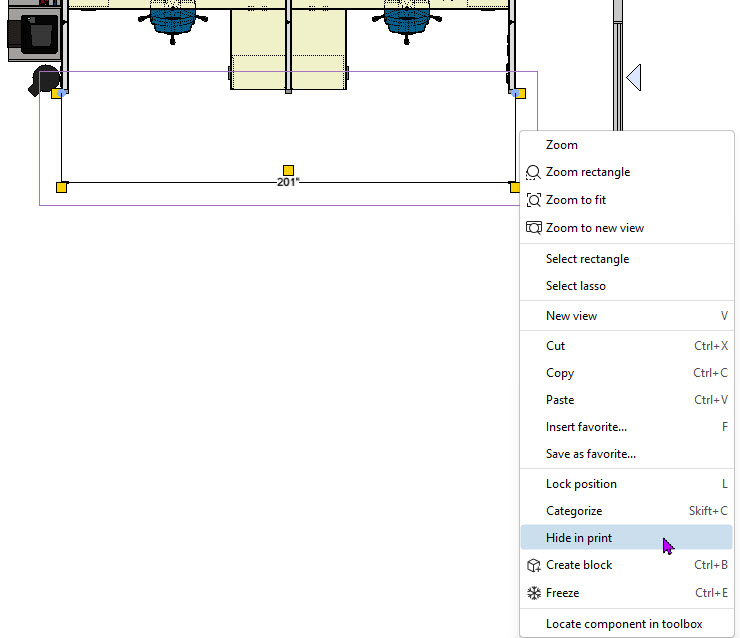Open Categorize option
This screenshot has height=638, width=740.
(x=626, y=511)
